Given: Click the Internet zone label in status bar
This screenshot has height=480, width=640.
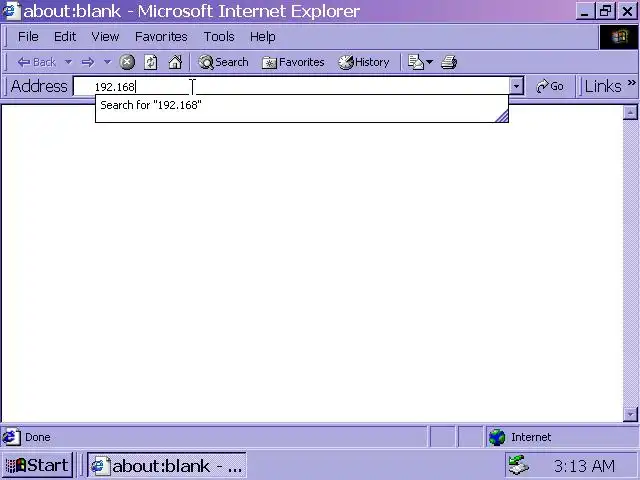Looking at the screenshot, I should (531, 437).
